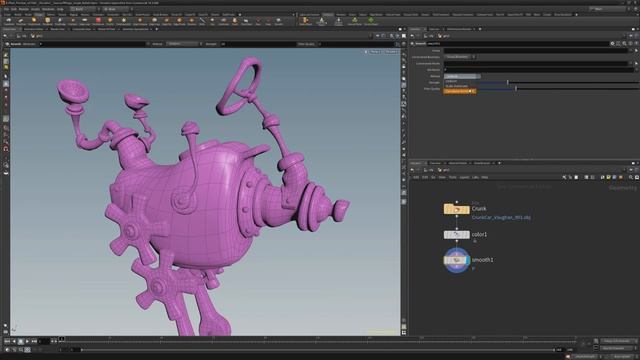This screenshot has width=640, height=360.
Task: Click the CrunkCar_Vaughan_001.obj file label
Action: 501,218
